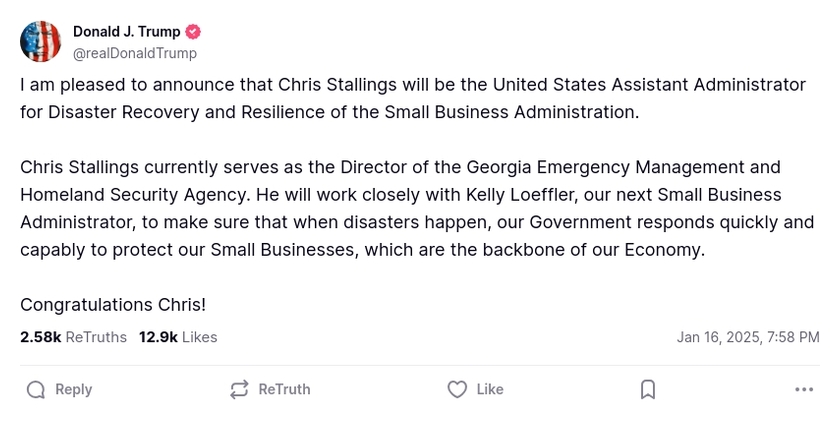
Task: Click the Reply speech bubble icon
Action: click(x=36, y=389)
